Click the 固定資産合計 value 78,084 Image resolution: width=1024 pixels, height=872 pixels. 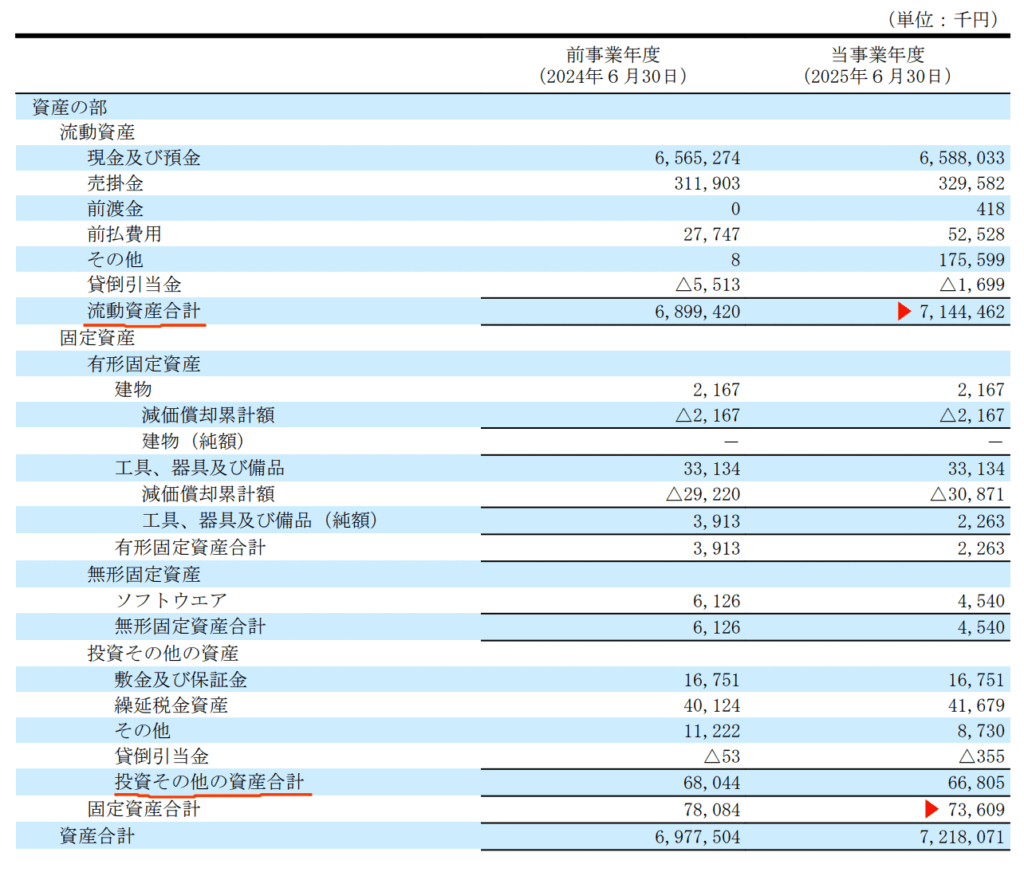click(x=707, y=809)
